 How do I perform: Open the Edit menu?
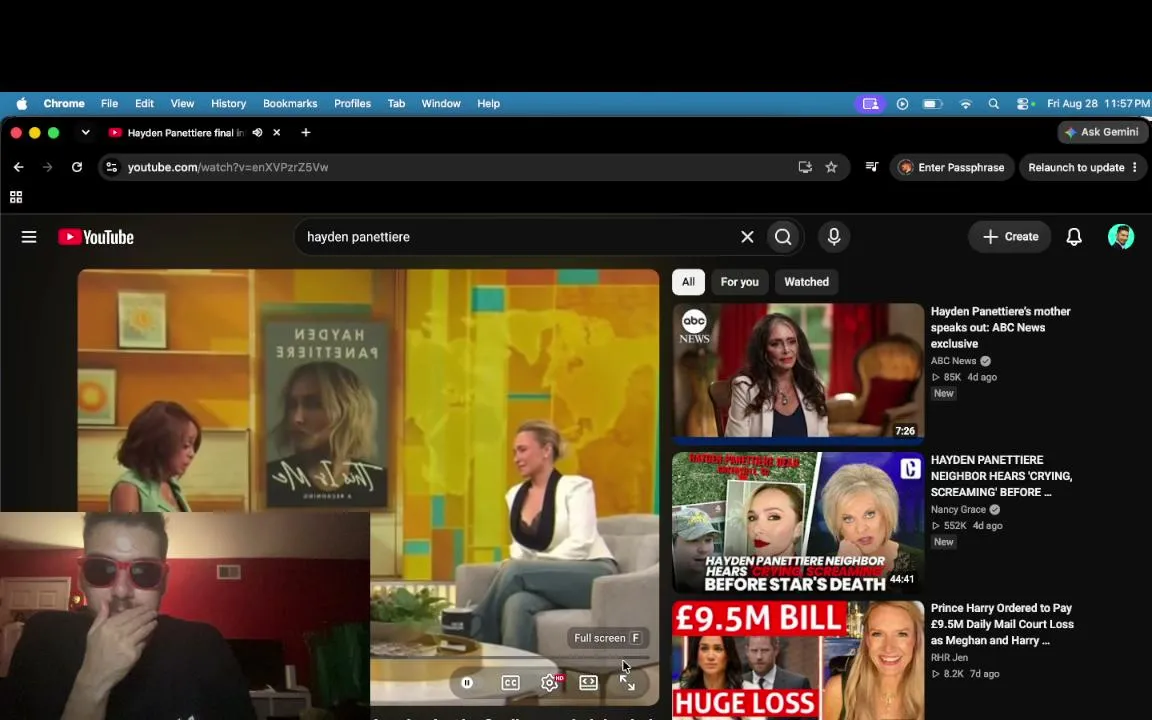(145, 104)
